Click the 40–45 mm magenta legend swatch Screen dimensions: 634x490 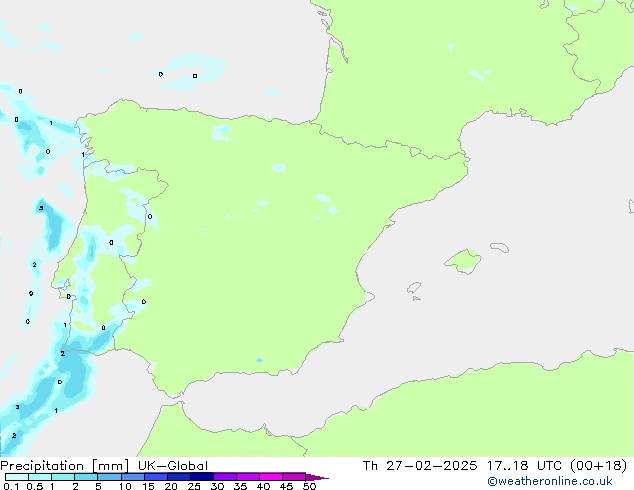click(x=271, y=477)
